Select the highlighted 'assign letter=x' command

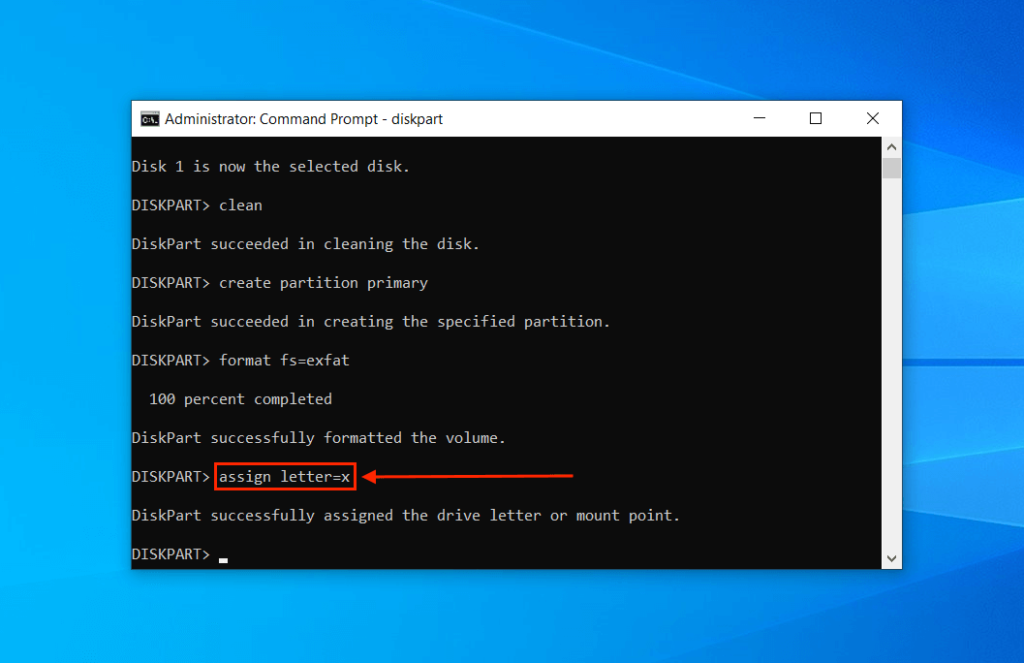[x=284, y=476]
